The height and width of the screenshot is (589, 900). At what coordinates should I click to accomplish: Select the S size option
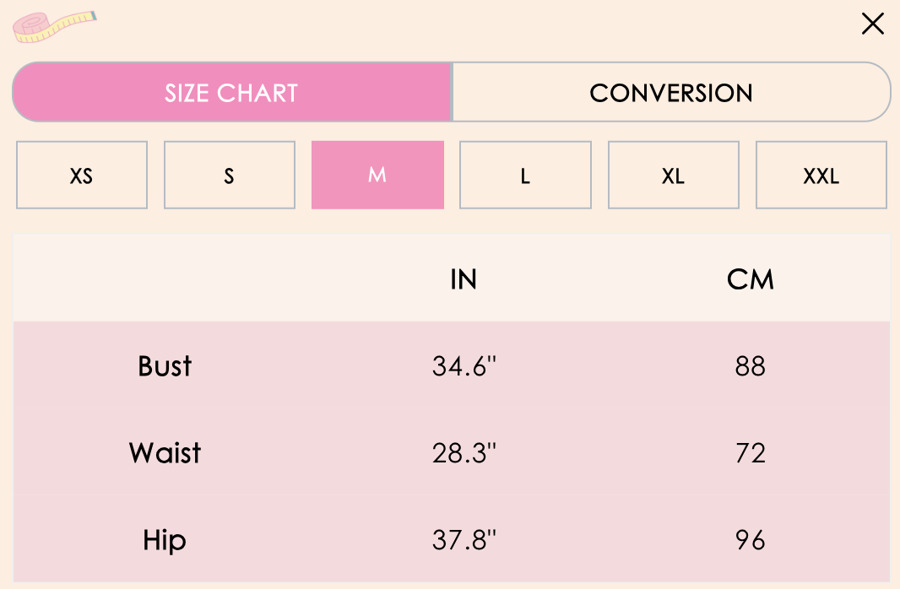229,176
